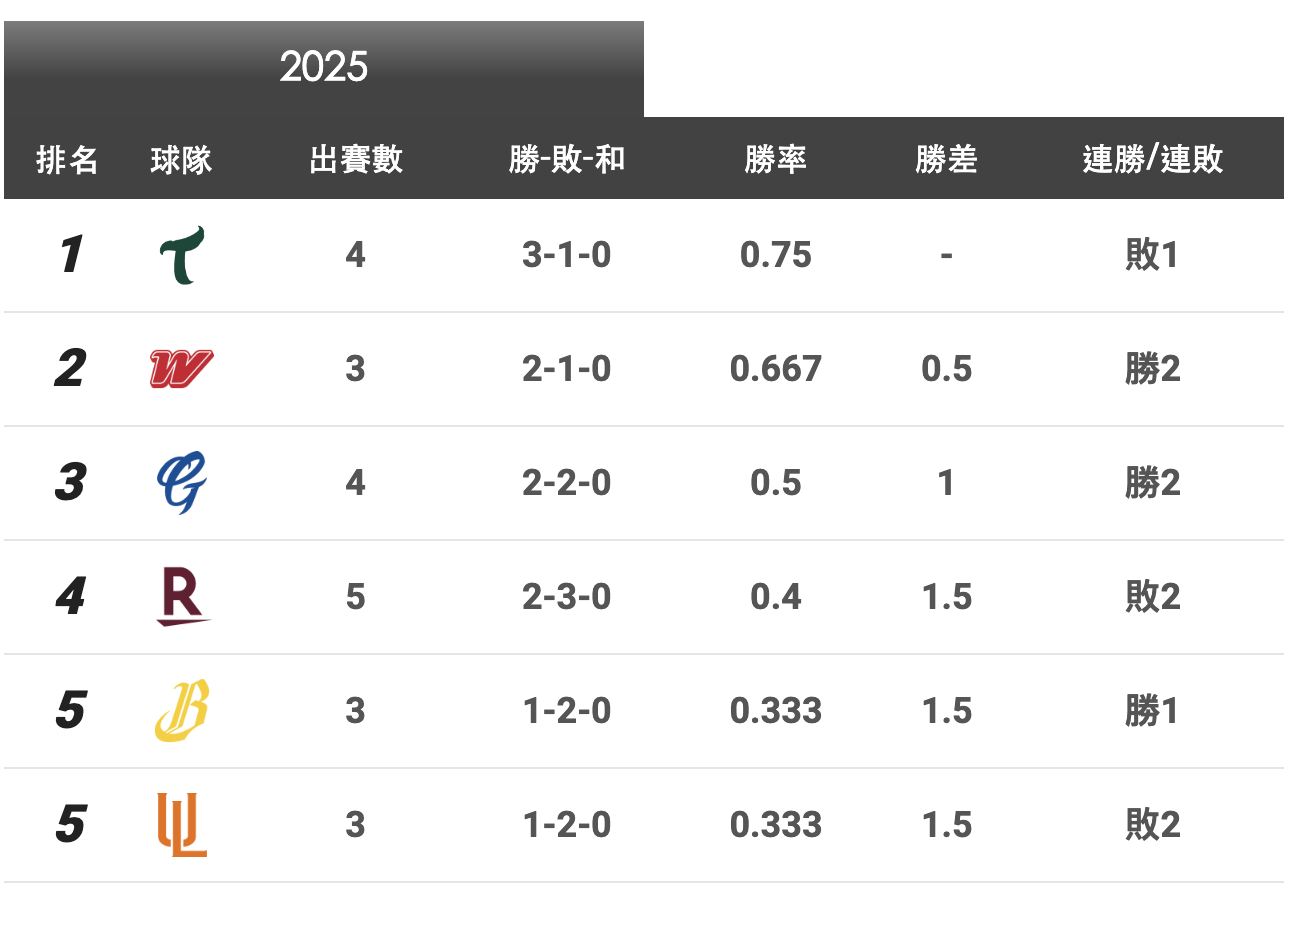Click rank number 1 in the table
Screen dimensions: 1300x932
point(69,255)
